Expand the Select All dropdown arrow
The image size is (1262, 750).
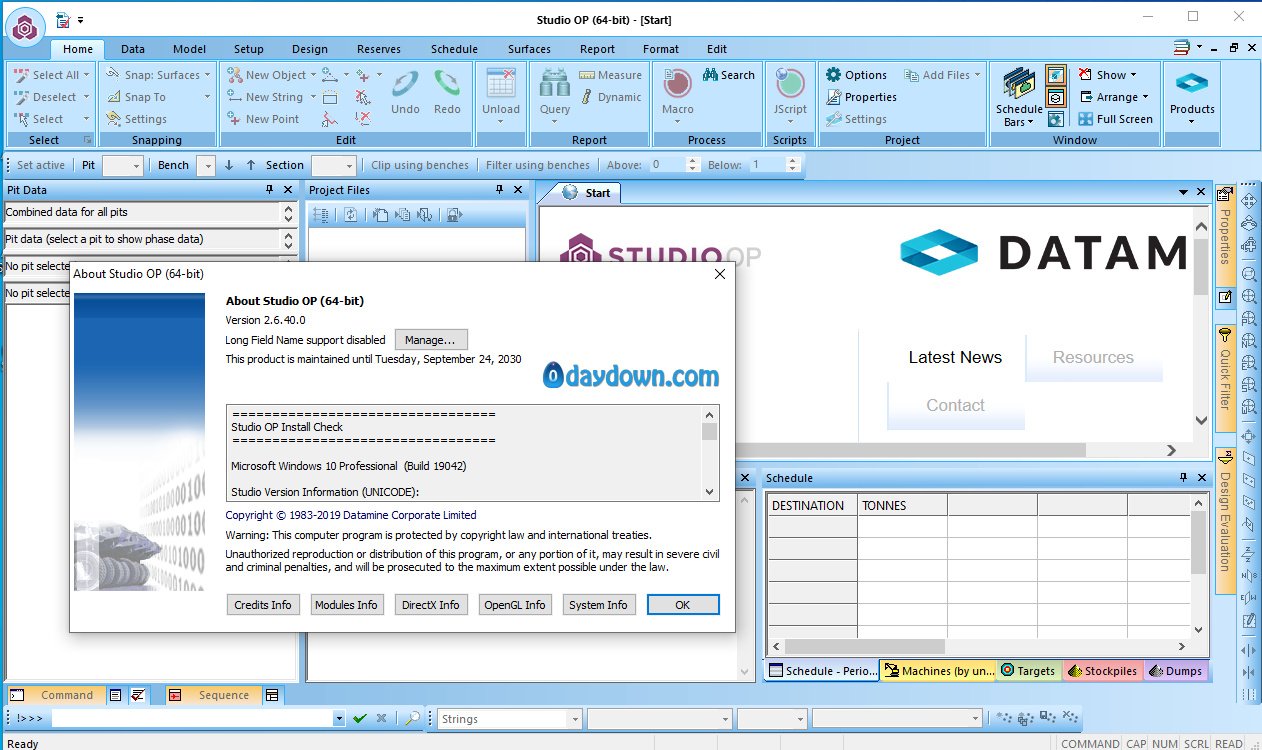87,75
